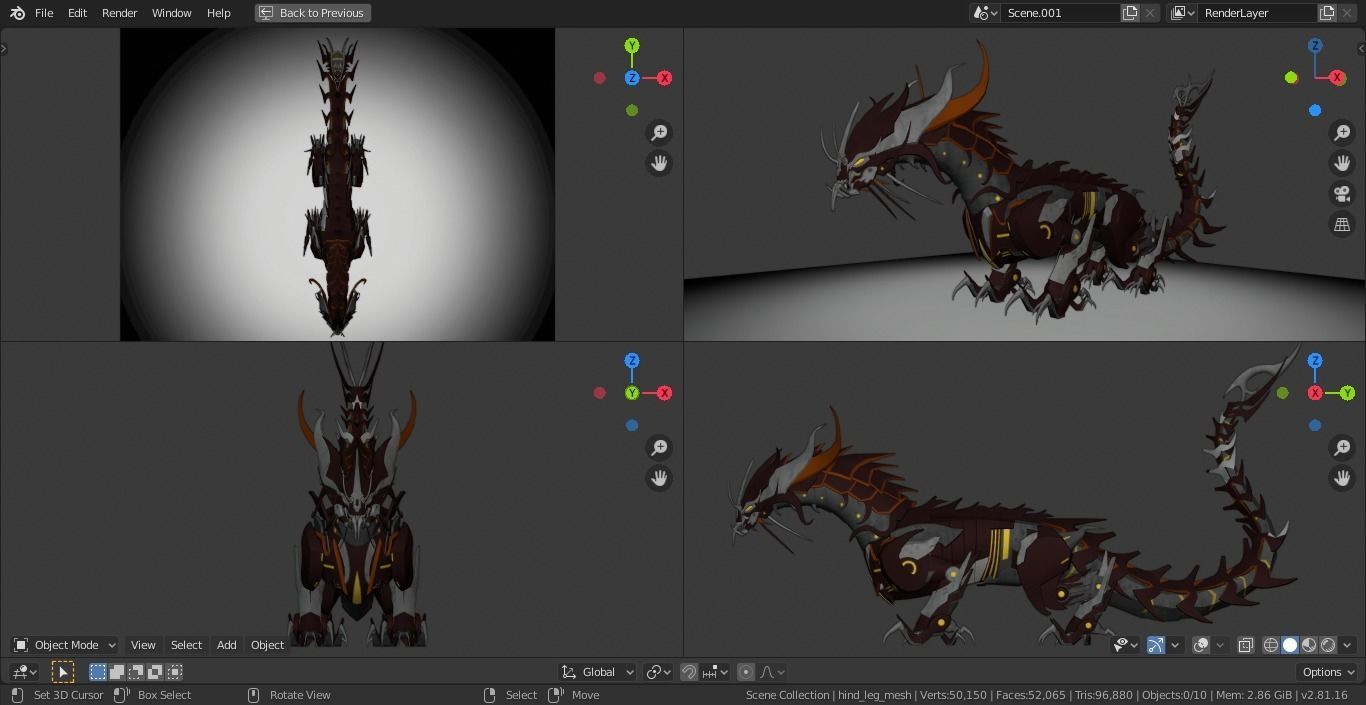Open Global transform orientation dropdown
Image resolution: width=1366 pixels, height=705 pixels.
598,672
